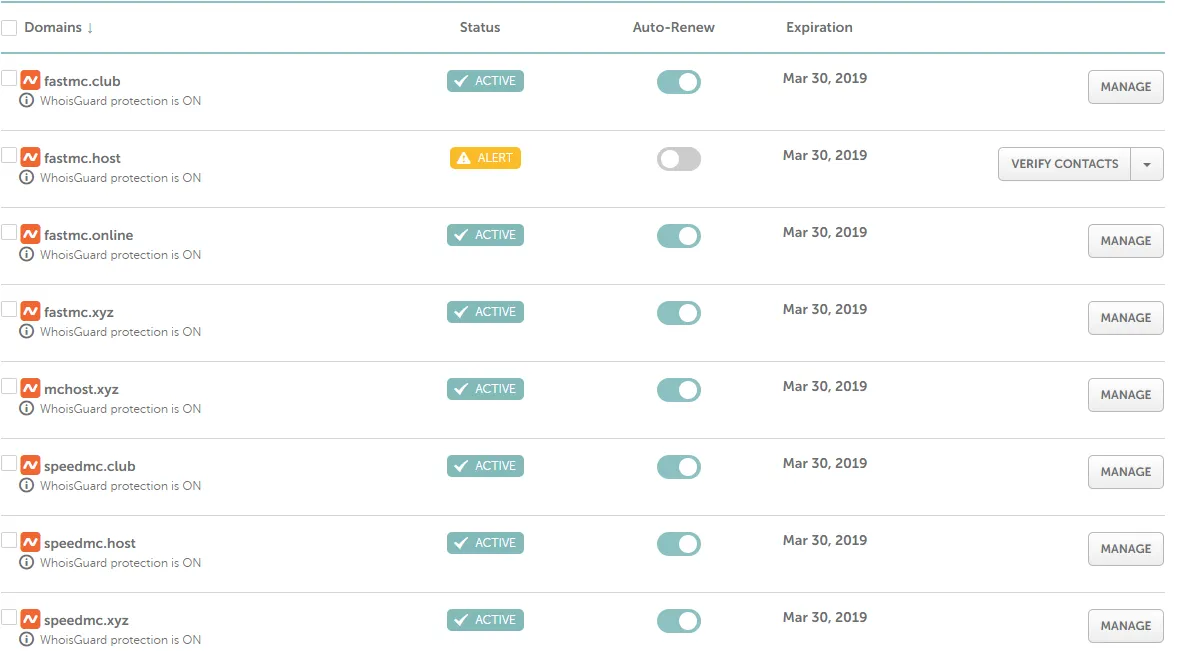Click the Namecheap logo icon beside fastmc.xyz
1178x651 pixels.
click(30, 311)
